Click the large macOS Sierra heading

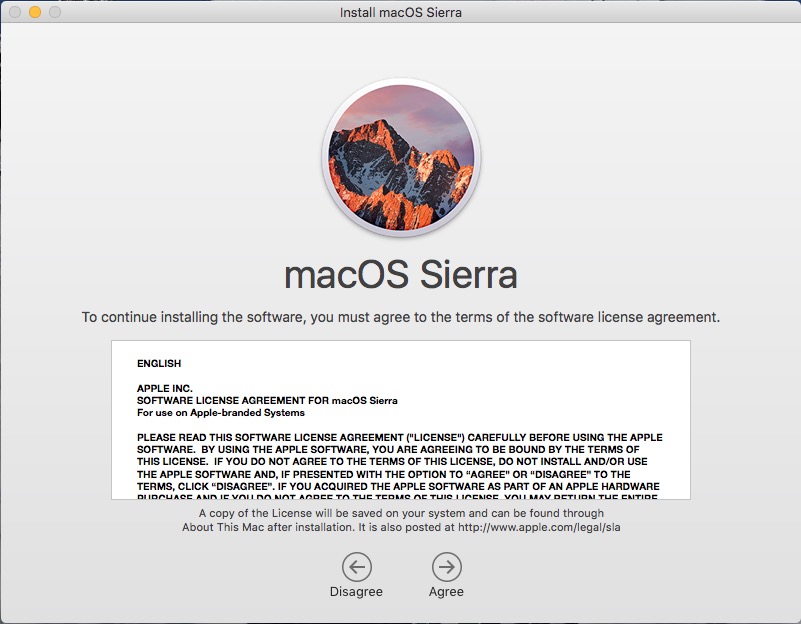coord(401,274)
